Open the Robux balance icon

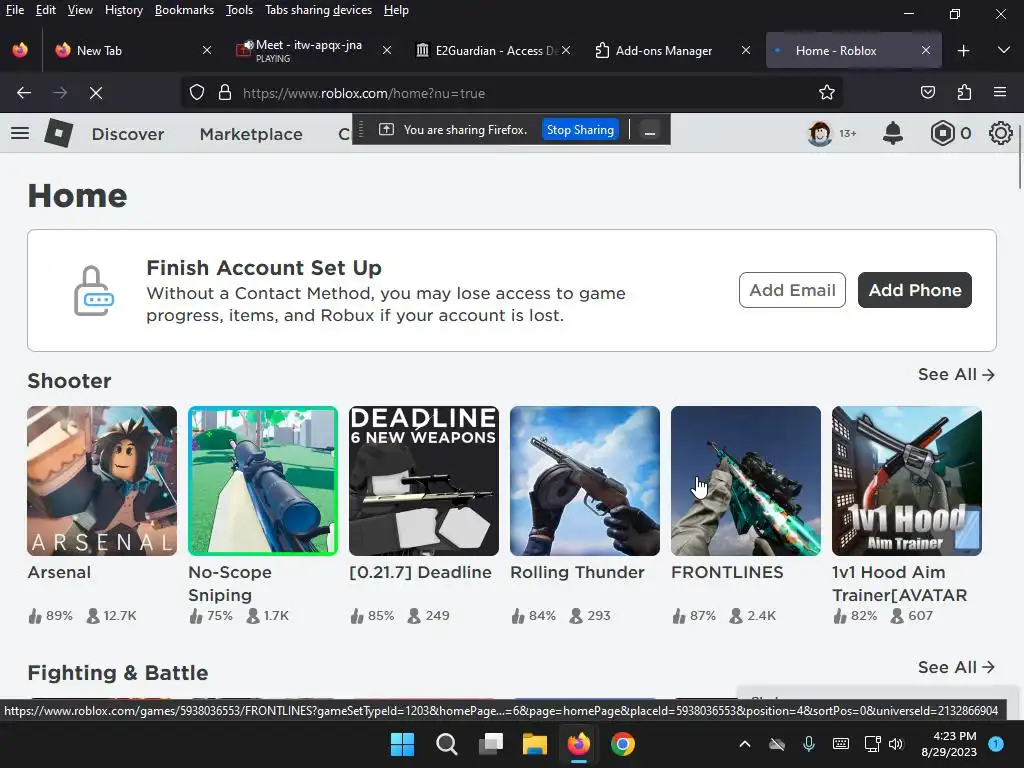(942, 133)
